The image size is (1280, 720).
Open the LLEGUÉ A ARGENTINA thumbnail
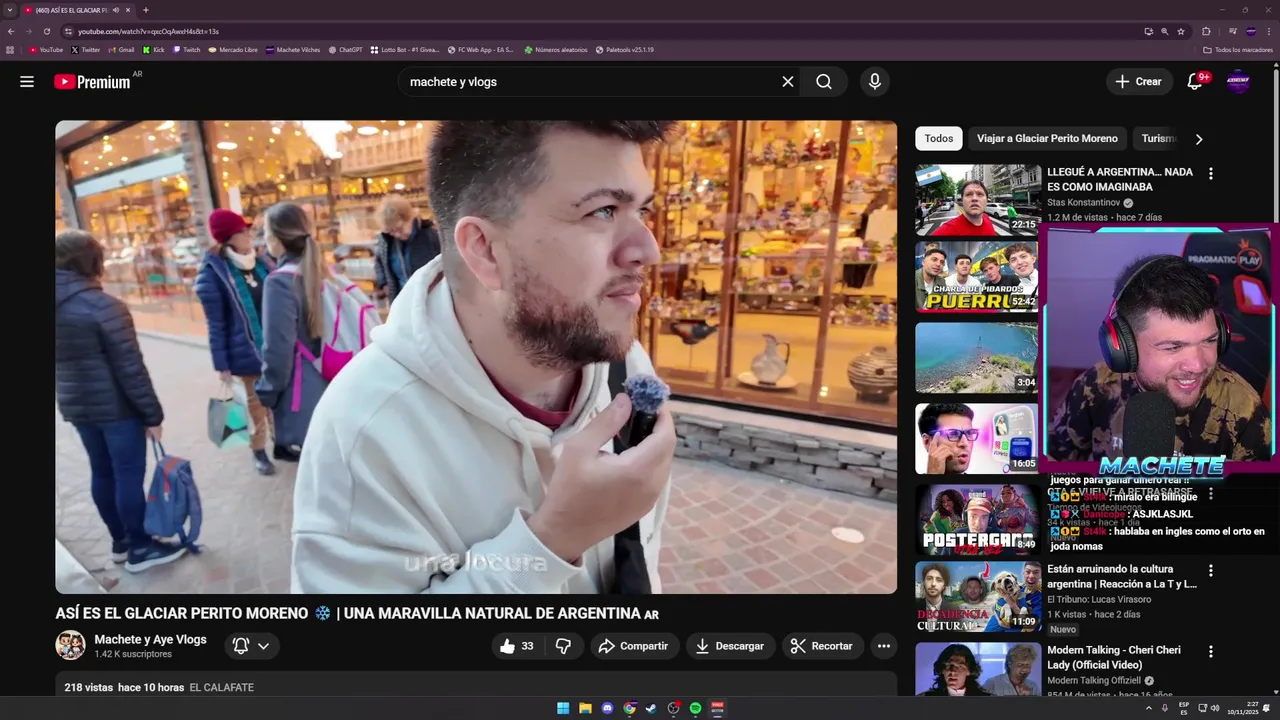[977, 199]
